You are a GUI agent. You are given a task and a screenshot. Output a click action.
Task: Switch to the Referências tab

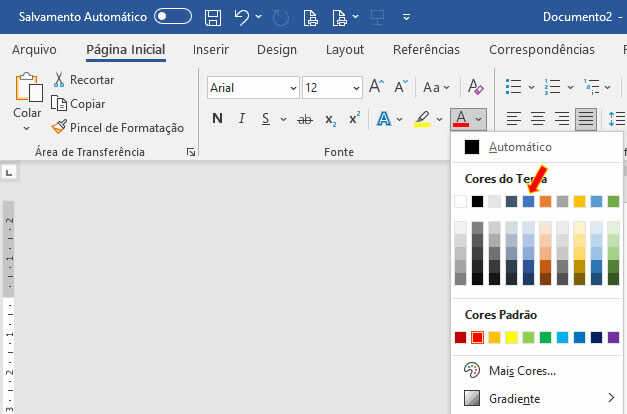(426, 49)
